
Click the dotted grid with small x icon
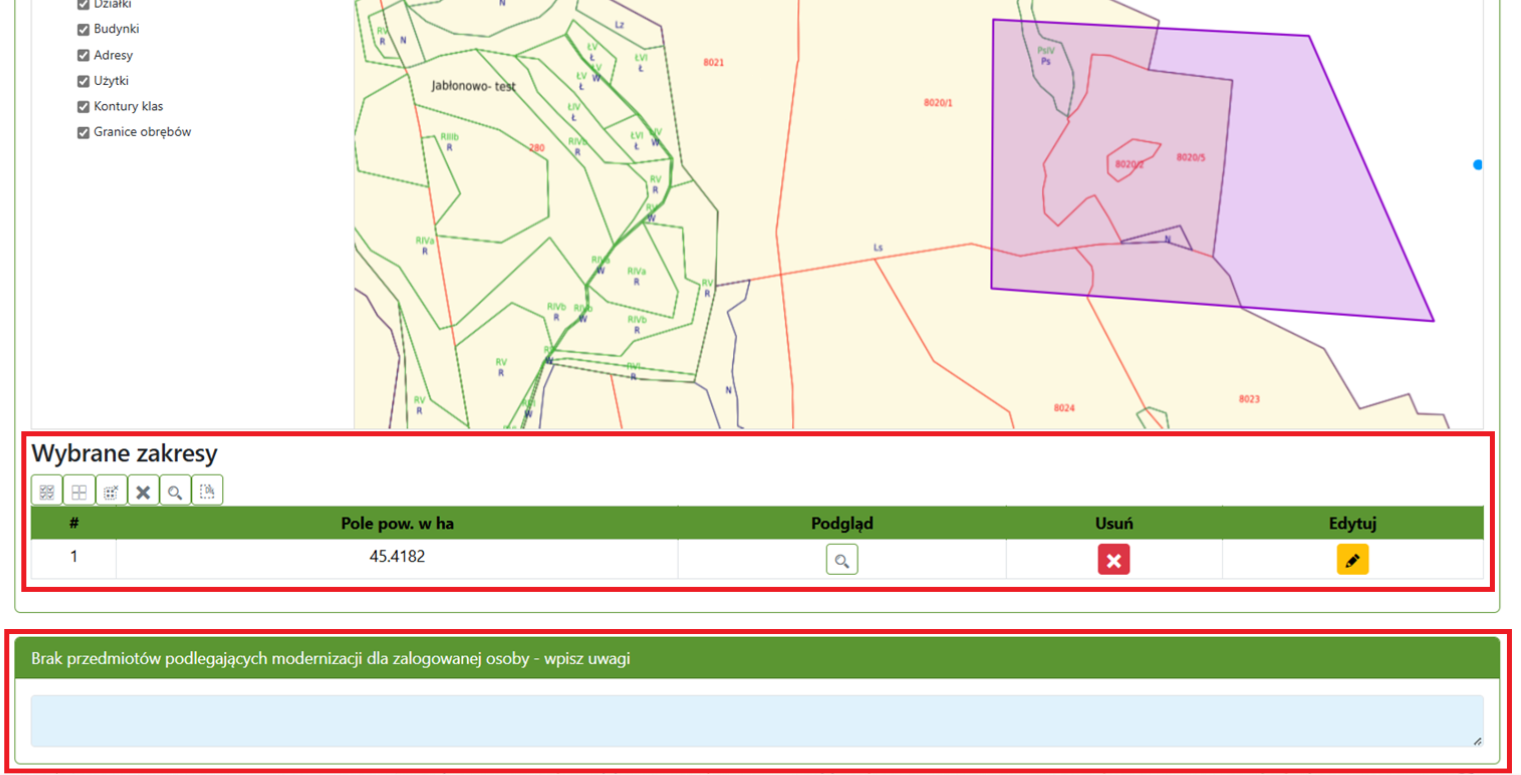[x=111, y=491]
